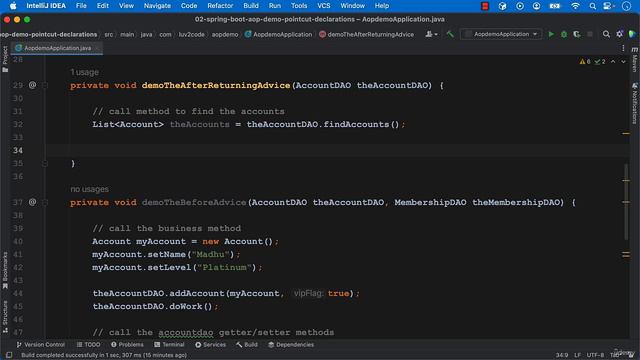Open editor tab options three-dot menu

(x=623, y=48)
